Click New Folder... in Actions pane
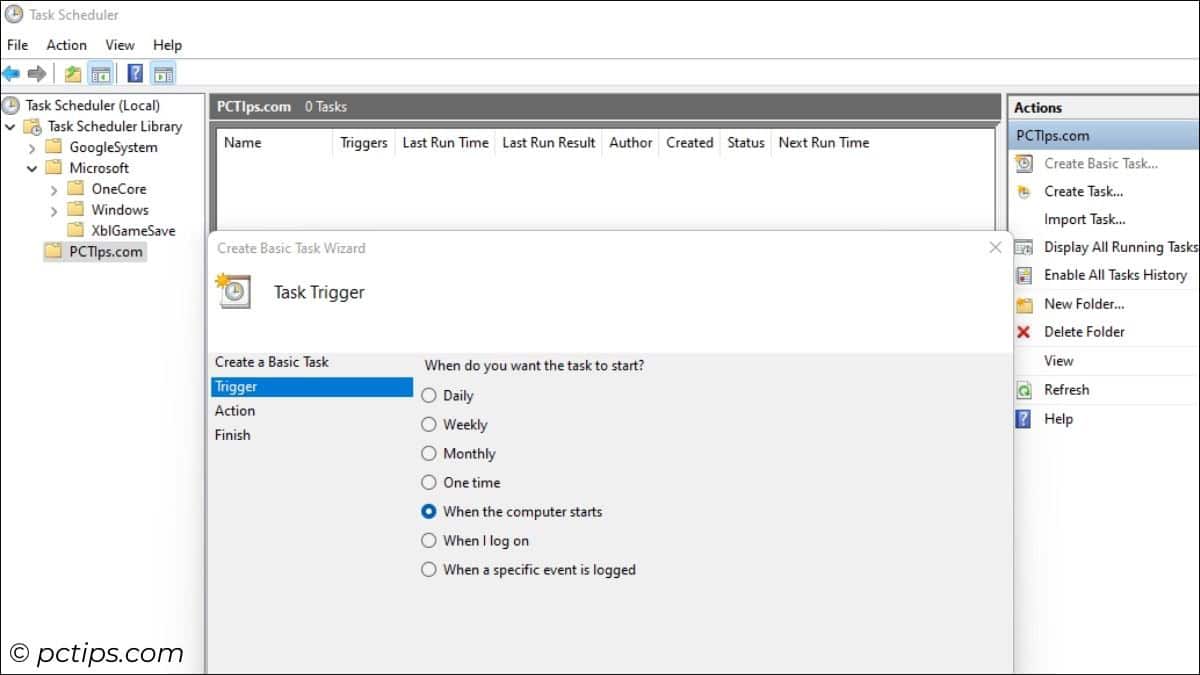 (x=1085, y=304)
